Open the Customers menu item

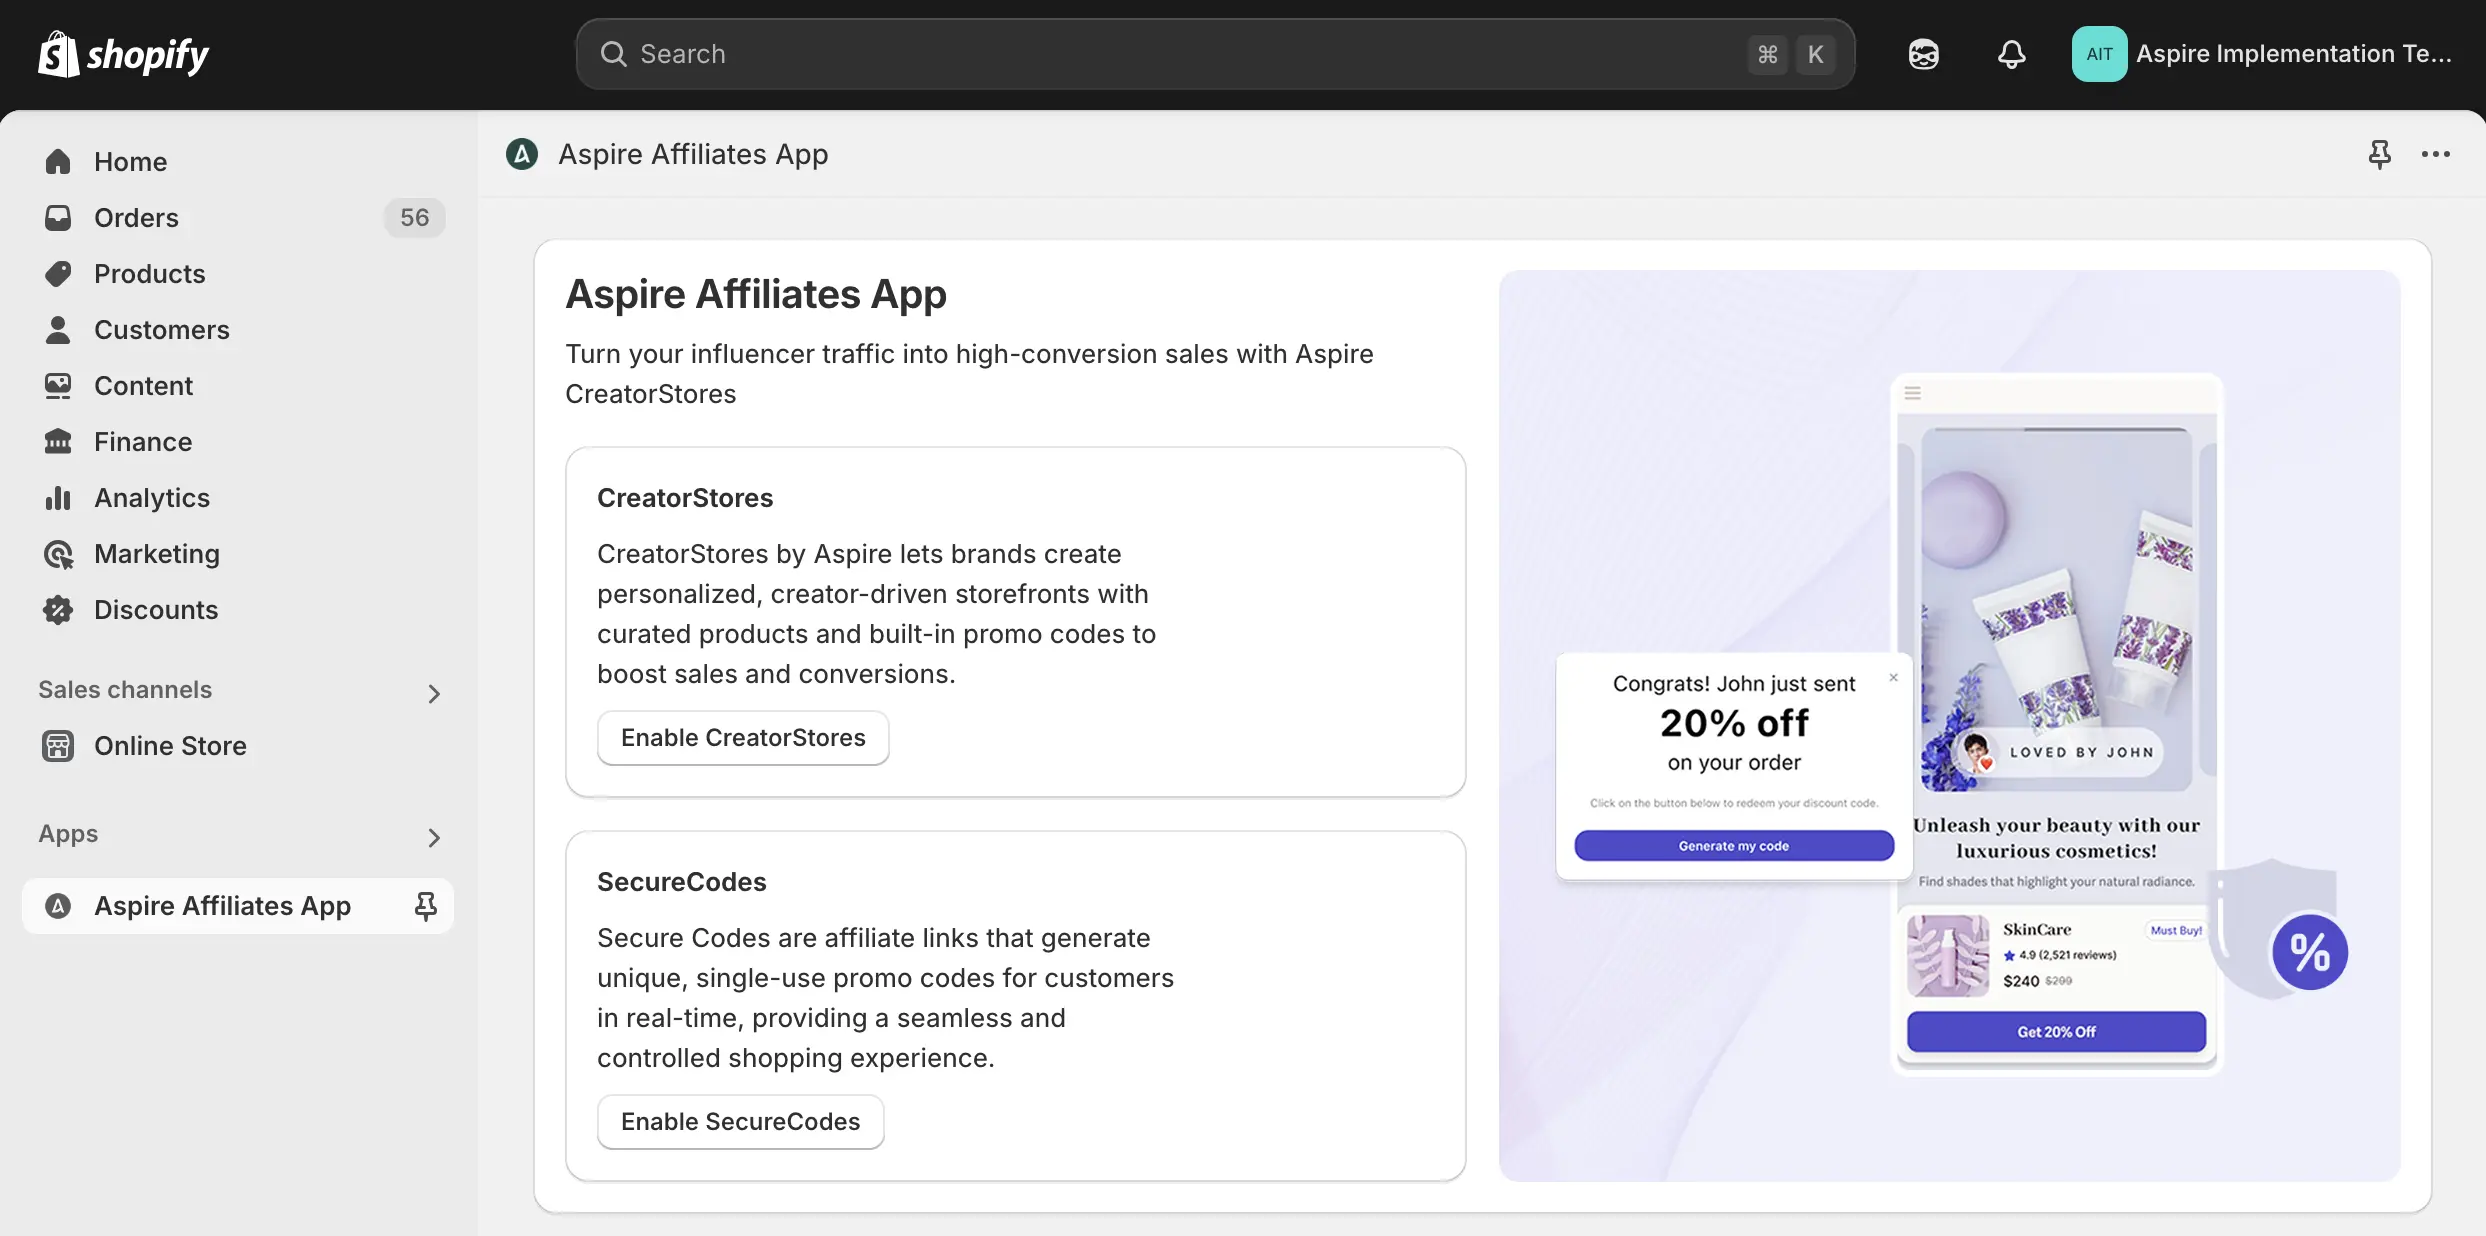click(x=161, y=330)
